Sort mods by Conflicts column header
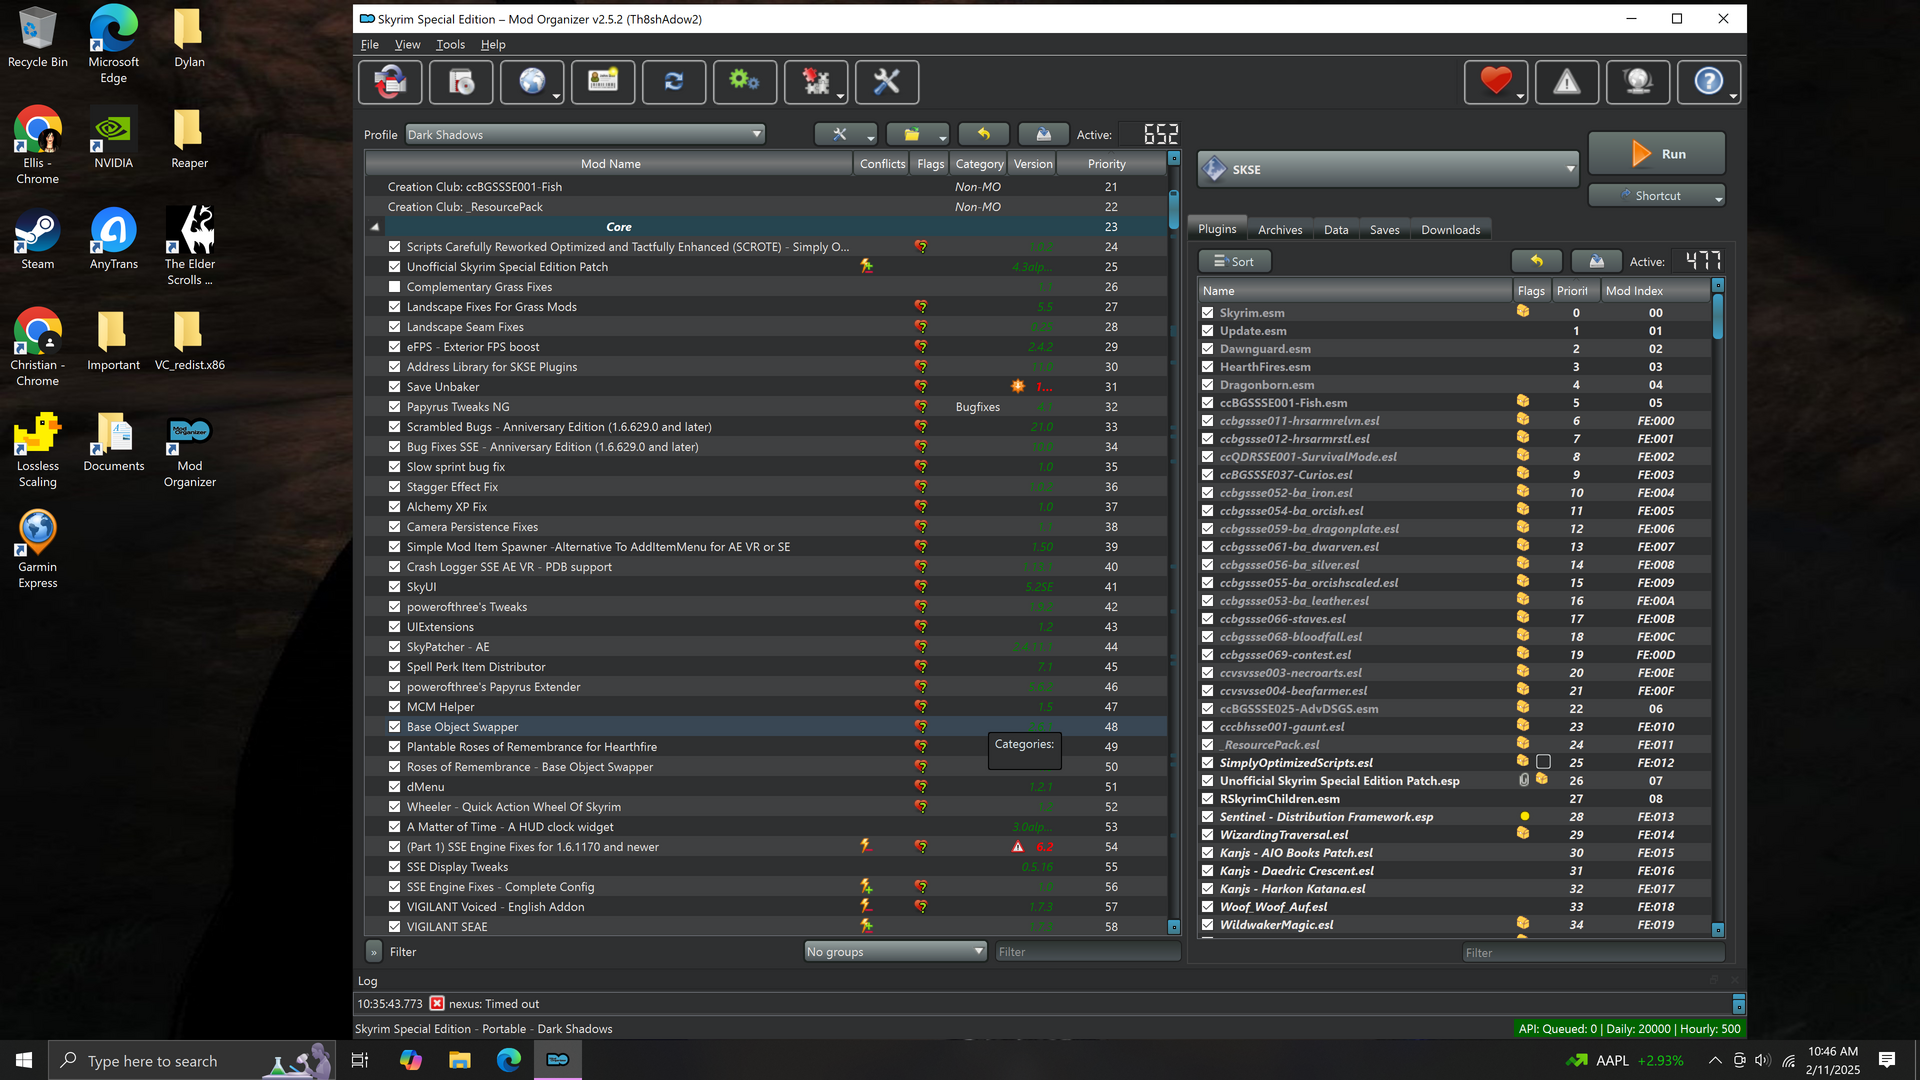 [882, 164]
